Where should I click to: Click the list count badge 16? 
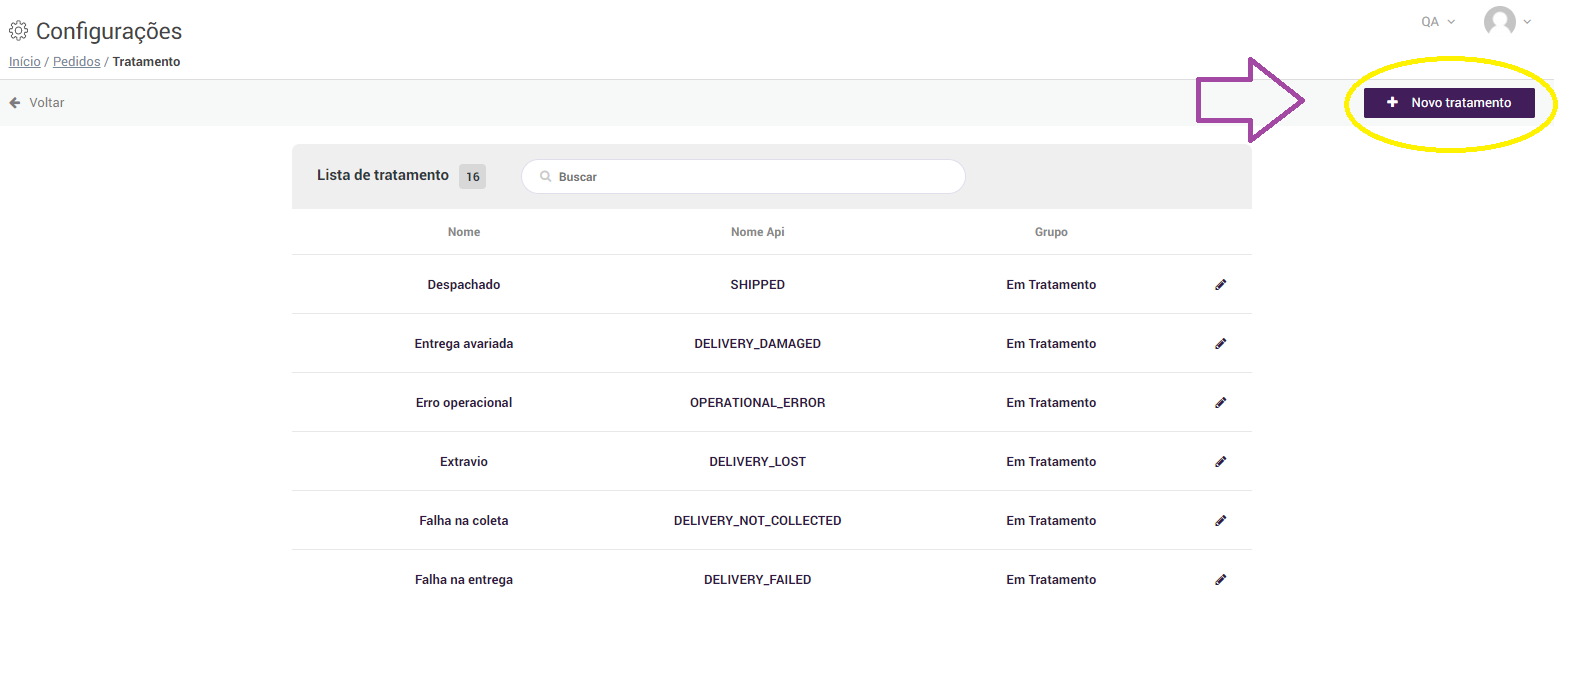coord(473,176)
